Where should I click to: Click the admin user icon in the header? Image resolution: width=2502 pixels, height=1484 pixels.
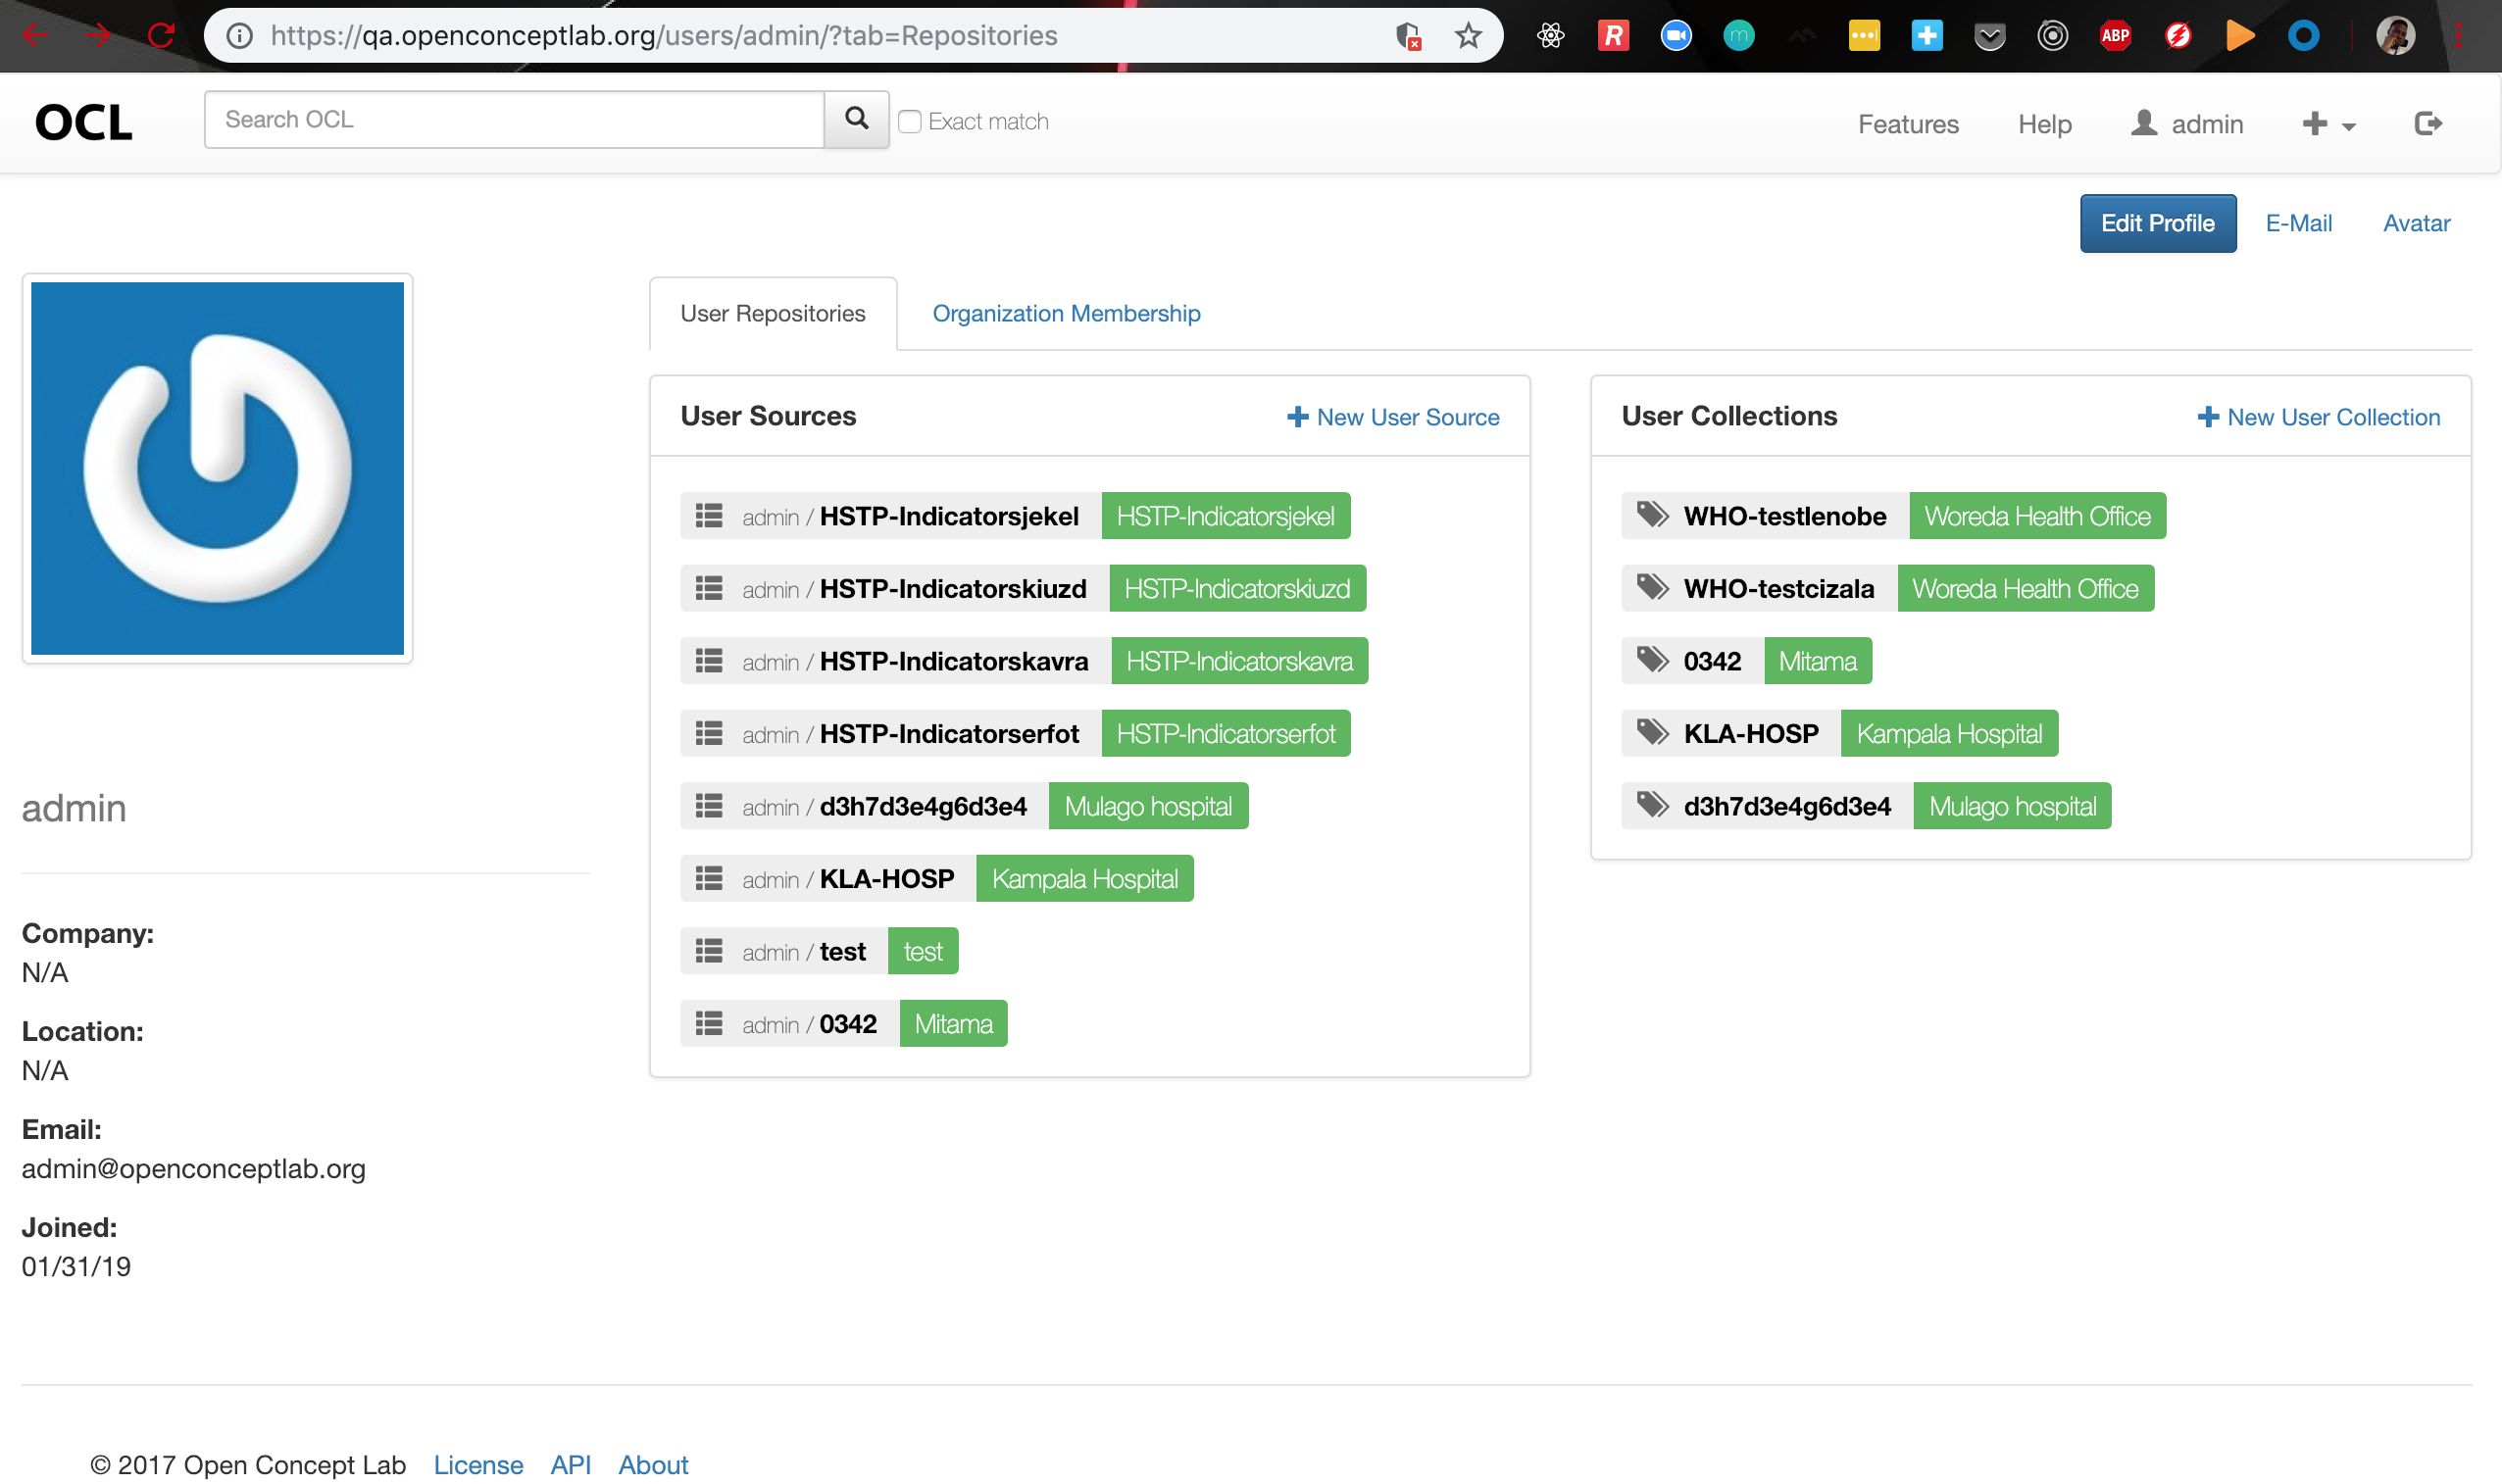[2142, 122]
